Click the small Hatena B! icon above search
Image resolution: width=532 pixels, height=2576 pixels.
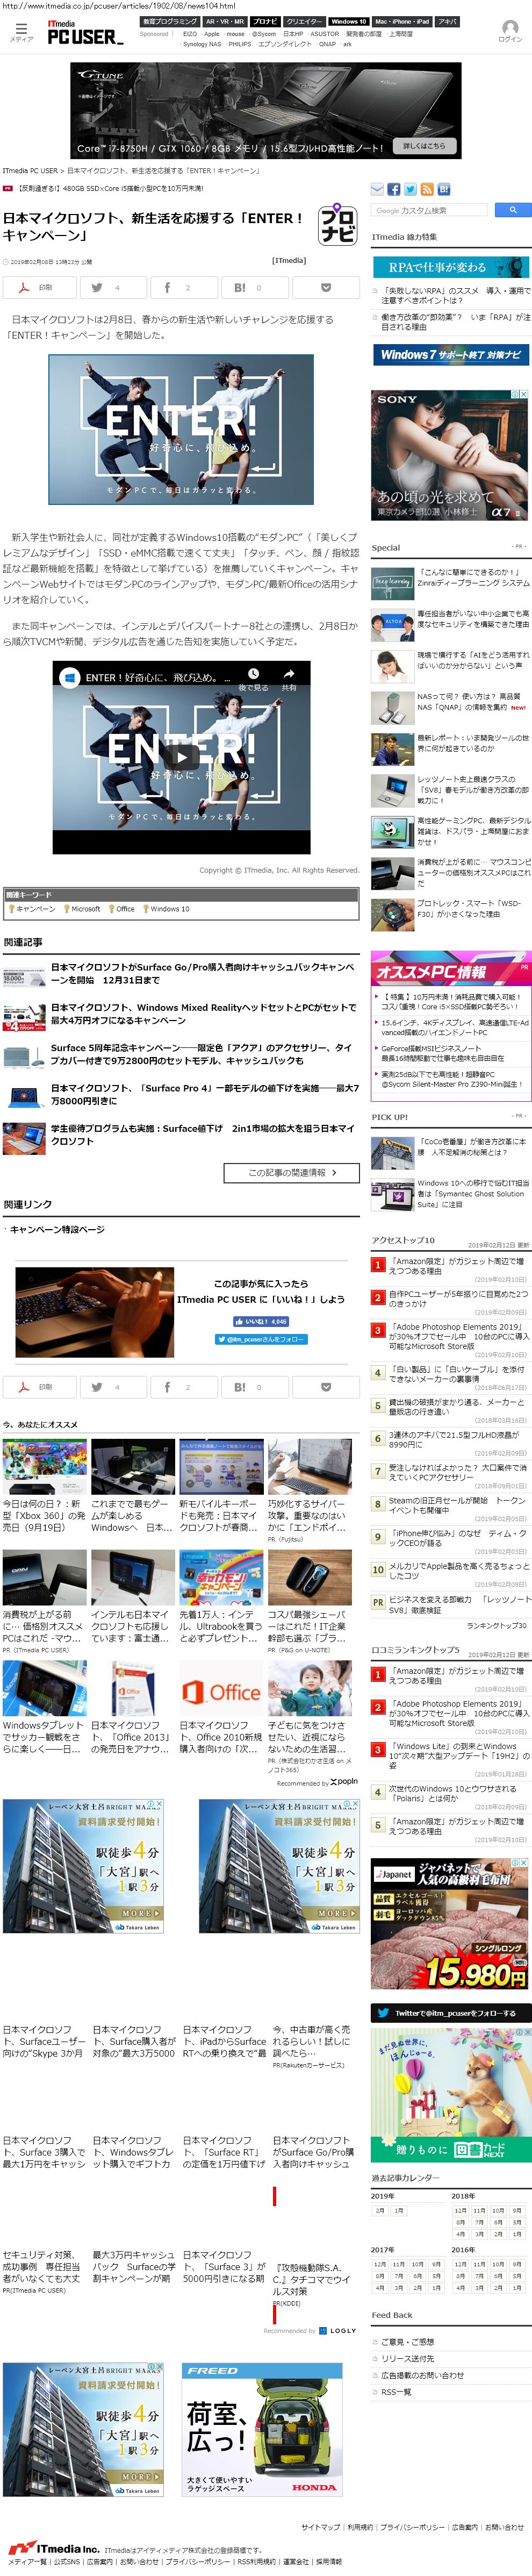(x=443, y=189)
